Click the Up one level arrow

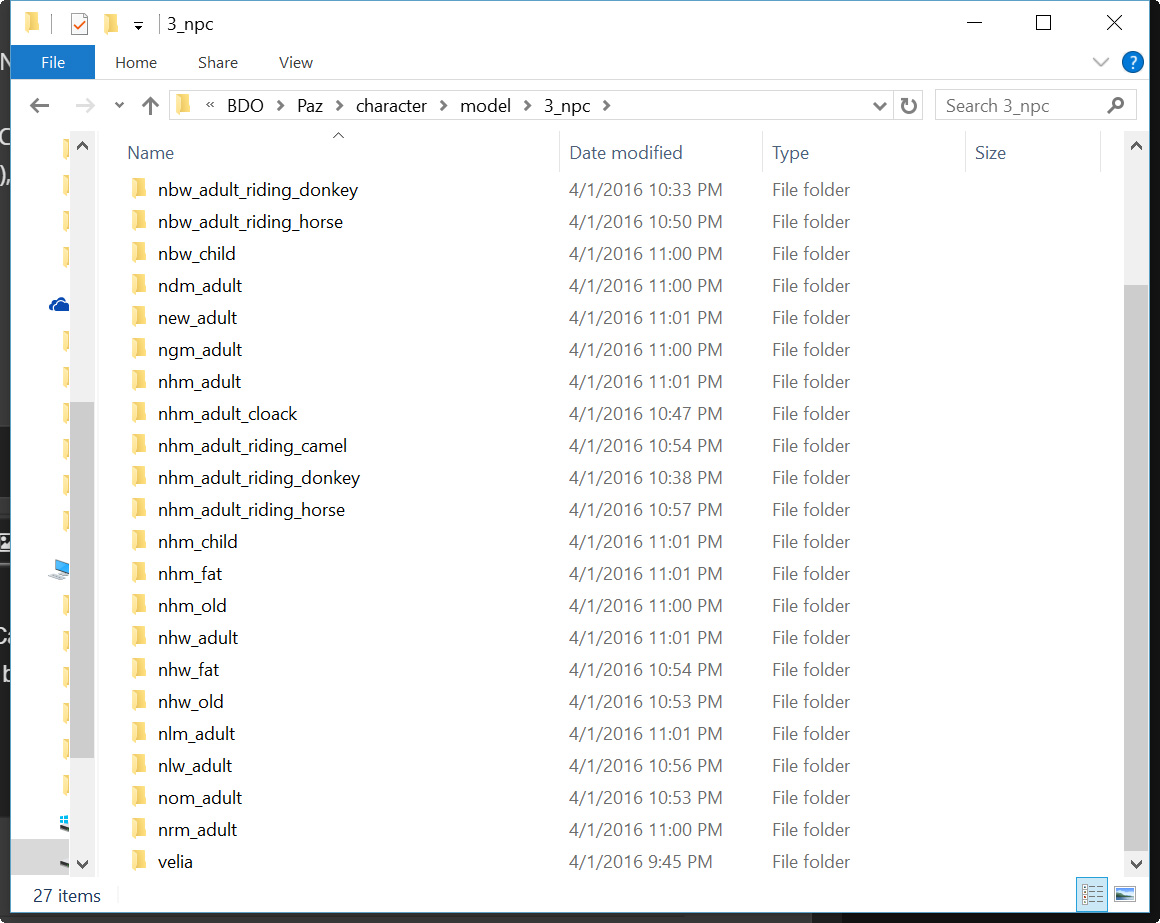point(150,106)
